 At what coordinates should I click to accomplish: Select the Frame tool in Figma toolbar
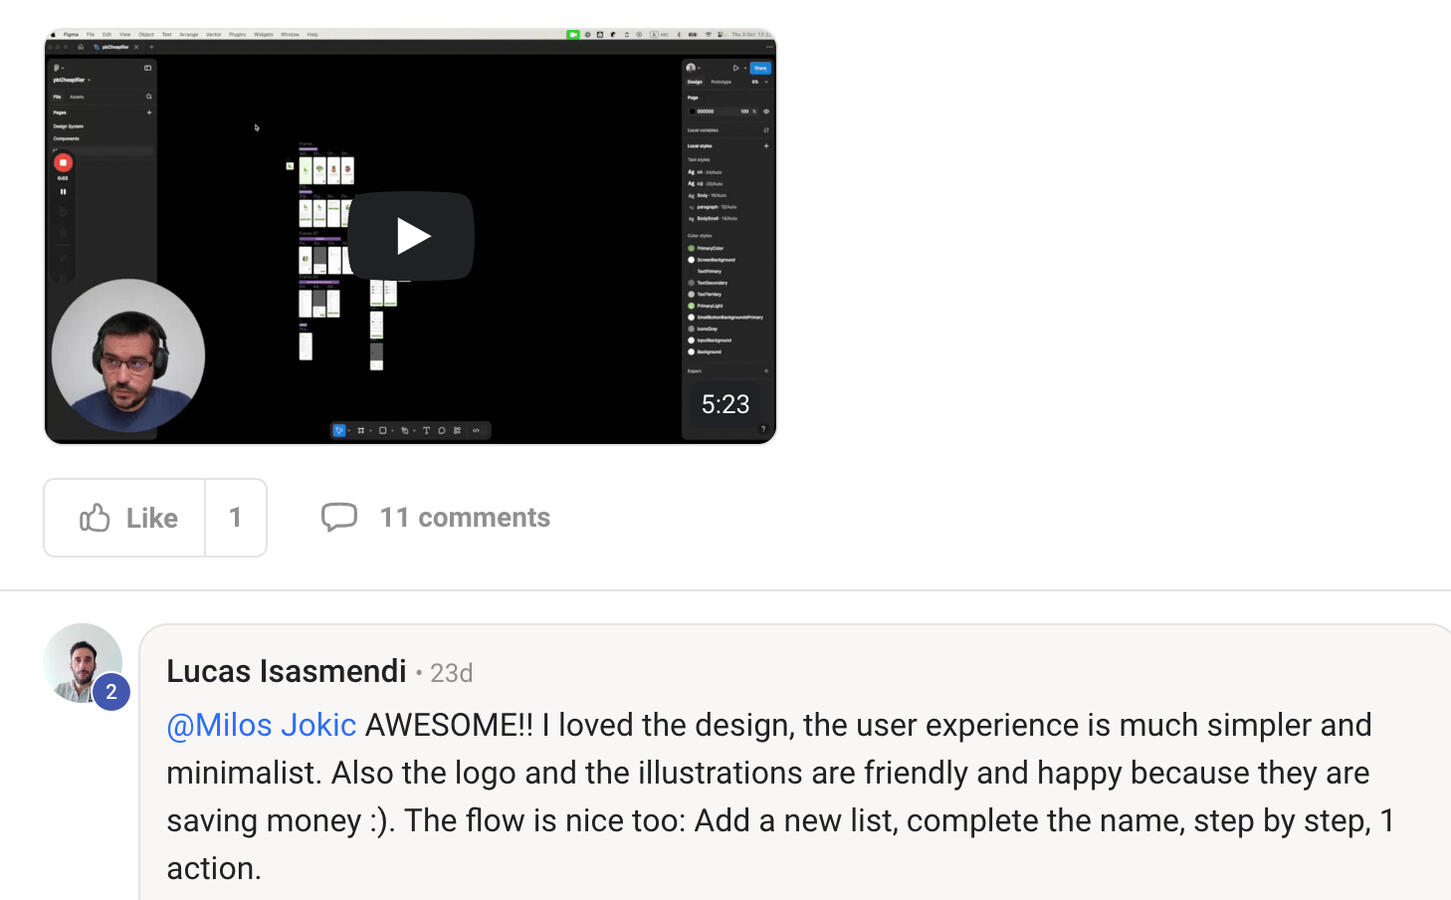click(361, 431)
